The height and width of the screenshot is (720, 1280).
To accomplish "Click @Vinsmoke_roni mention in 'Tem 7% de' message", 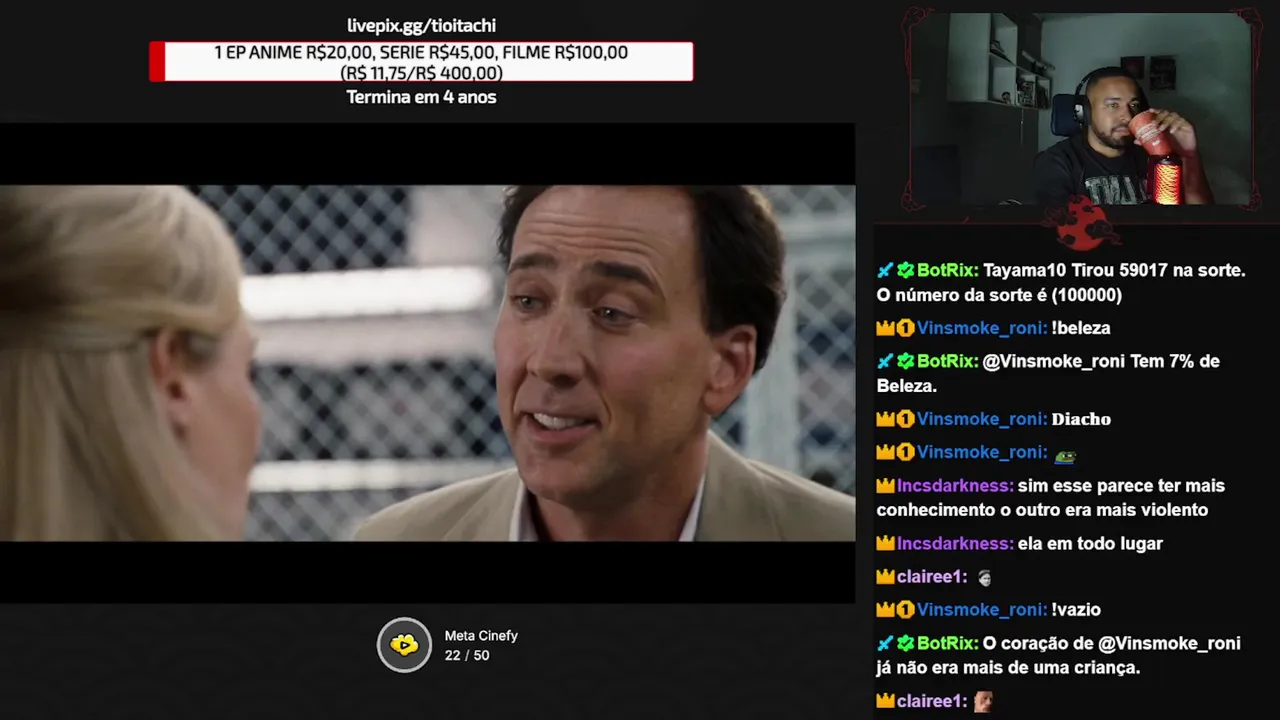I will coord(1054,361).
